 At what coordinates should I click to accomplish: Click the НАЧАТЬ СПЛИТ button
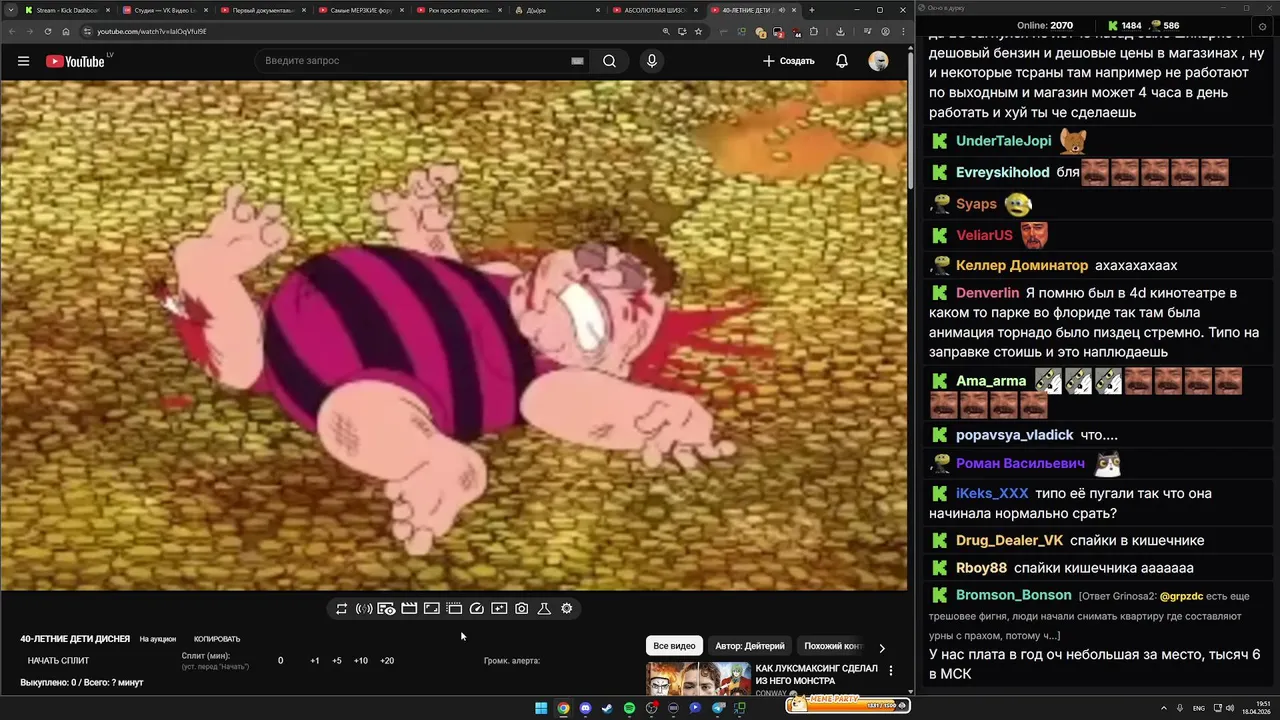pyautogui.click(x=58, y=661)
